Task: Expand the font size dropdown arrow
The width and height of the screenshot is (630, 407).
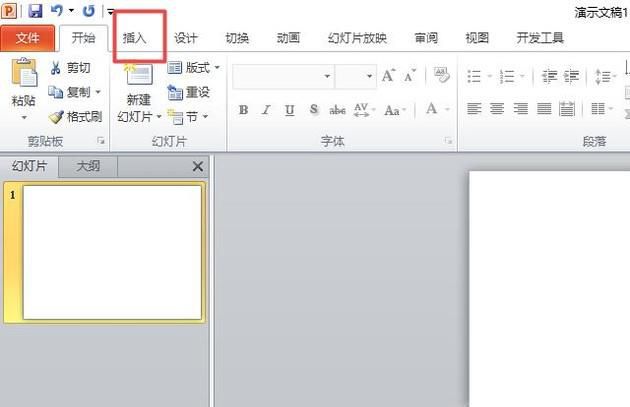Action: (x=369, y=76)
